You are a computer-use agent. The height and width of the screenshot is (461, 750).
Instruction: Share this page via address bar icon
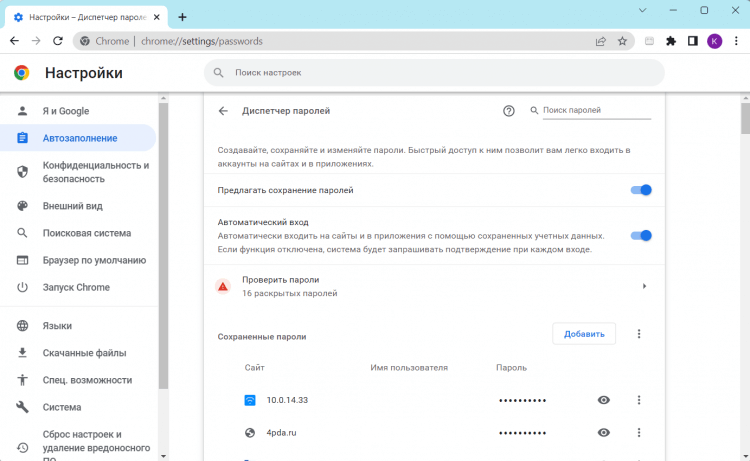(601, 41)
